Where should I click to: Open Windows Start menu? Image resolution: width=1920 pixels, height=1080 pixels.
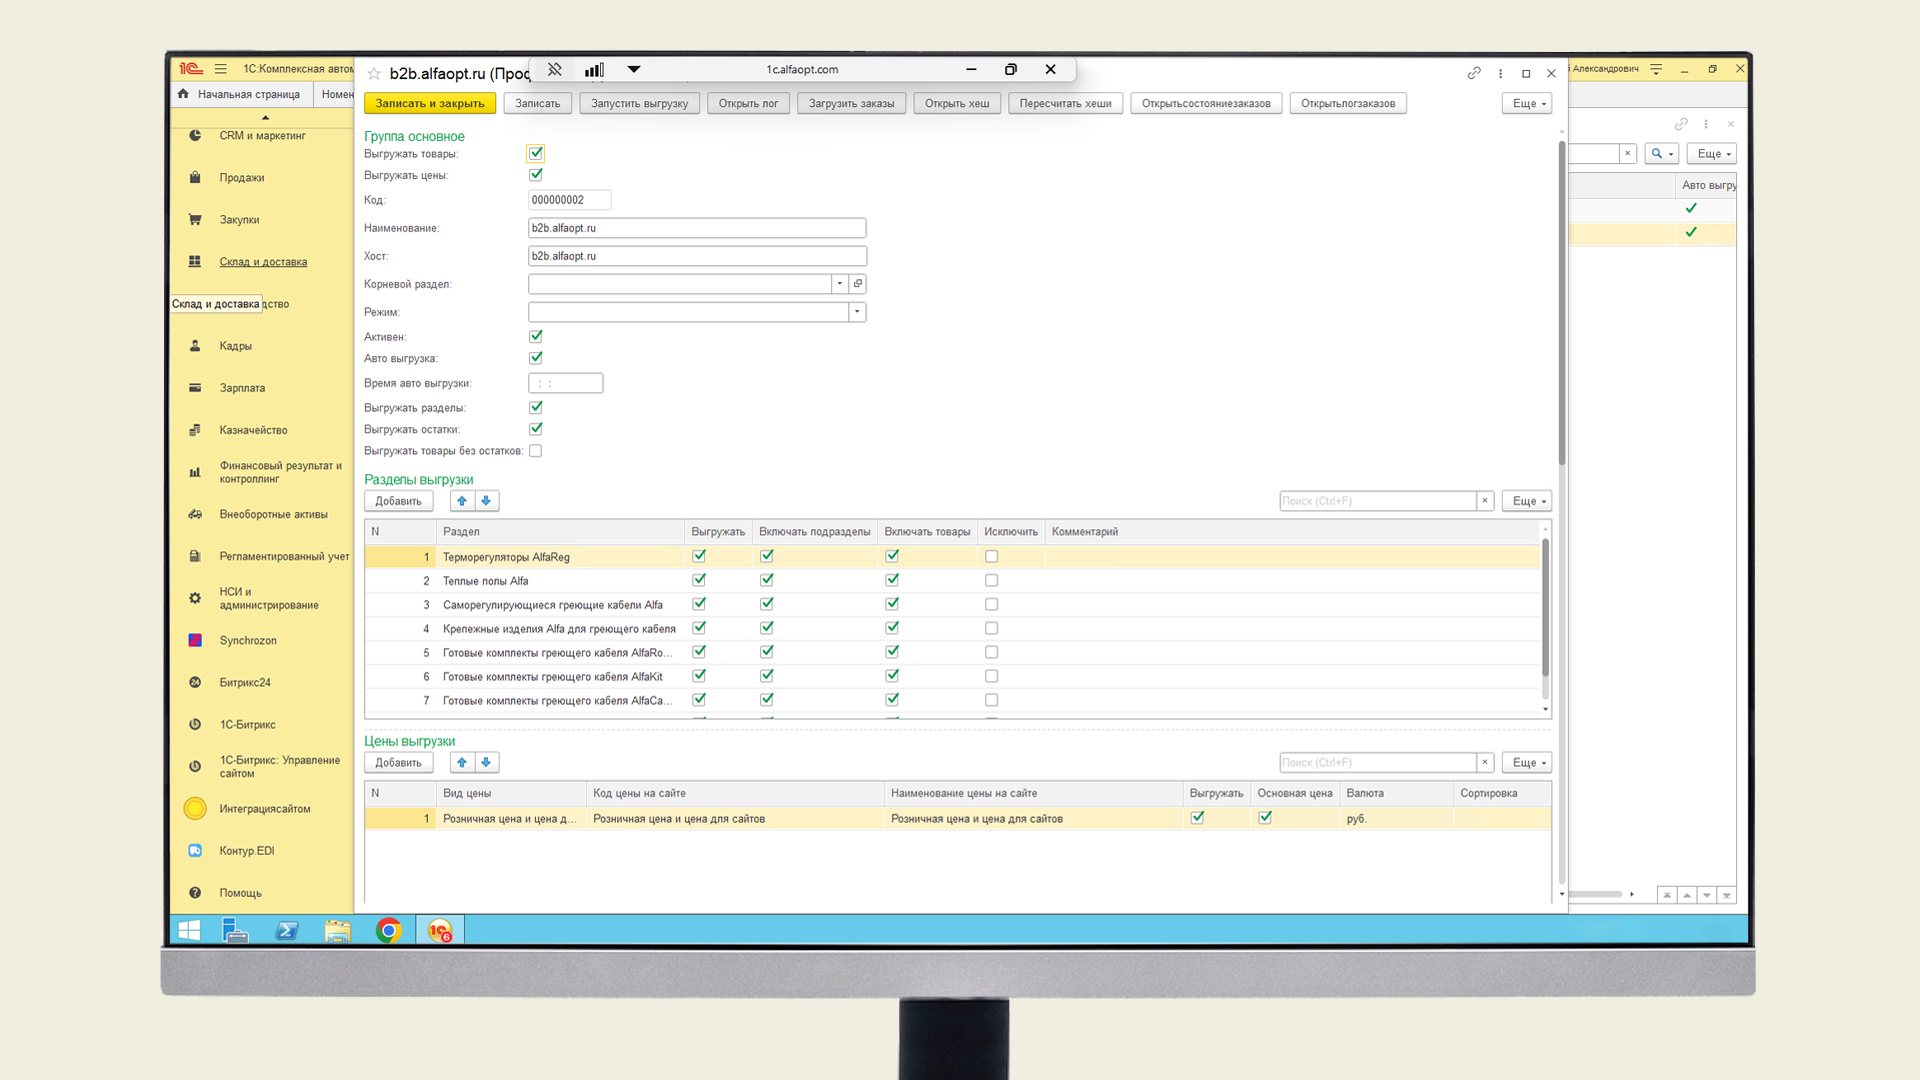(189, 931)
